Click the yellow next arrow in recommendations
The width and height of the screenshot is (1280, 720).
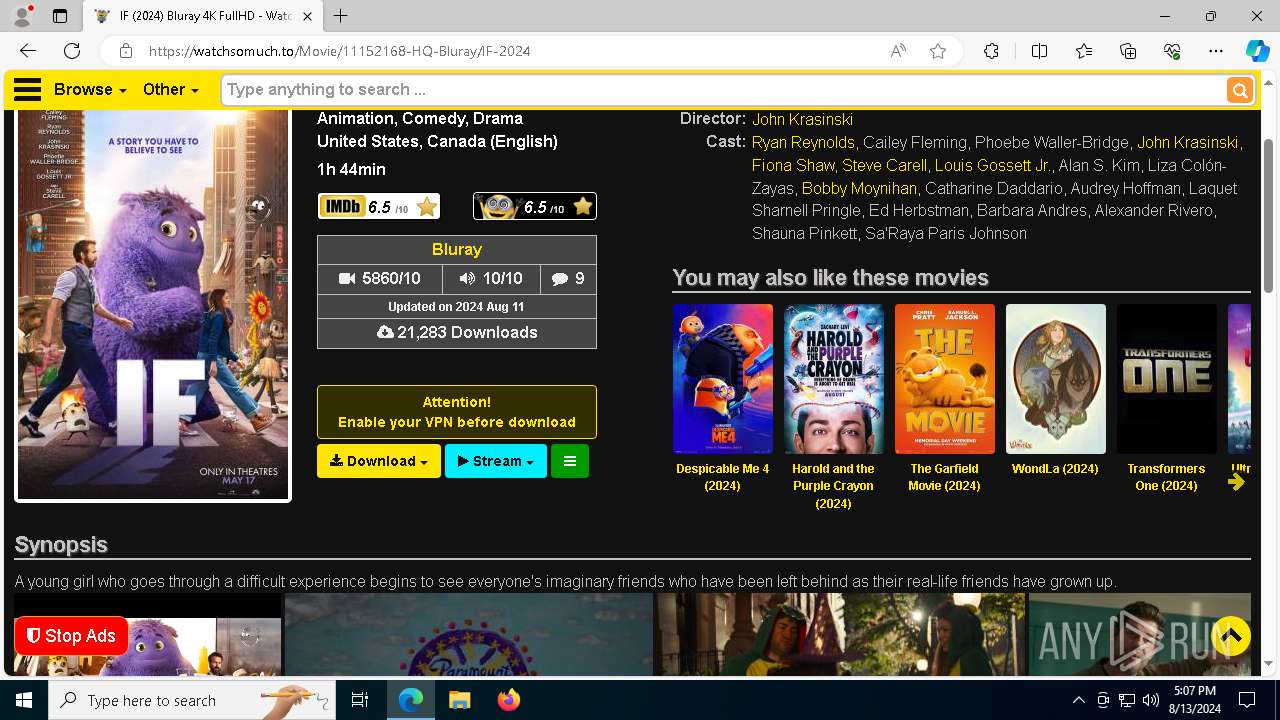tap(1237, 482)
